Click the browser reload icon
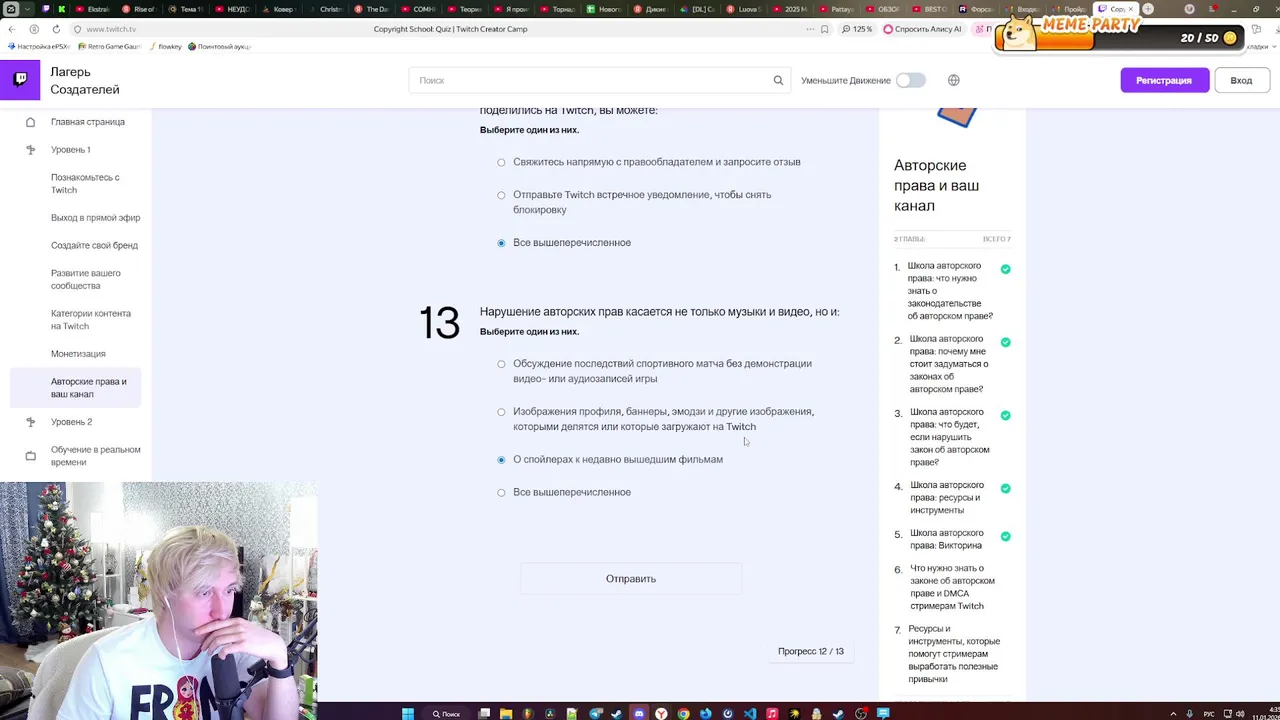Screen dimensions: 1280x720 [x=56, y=29]
